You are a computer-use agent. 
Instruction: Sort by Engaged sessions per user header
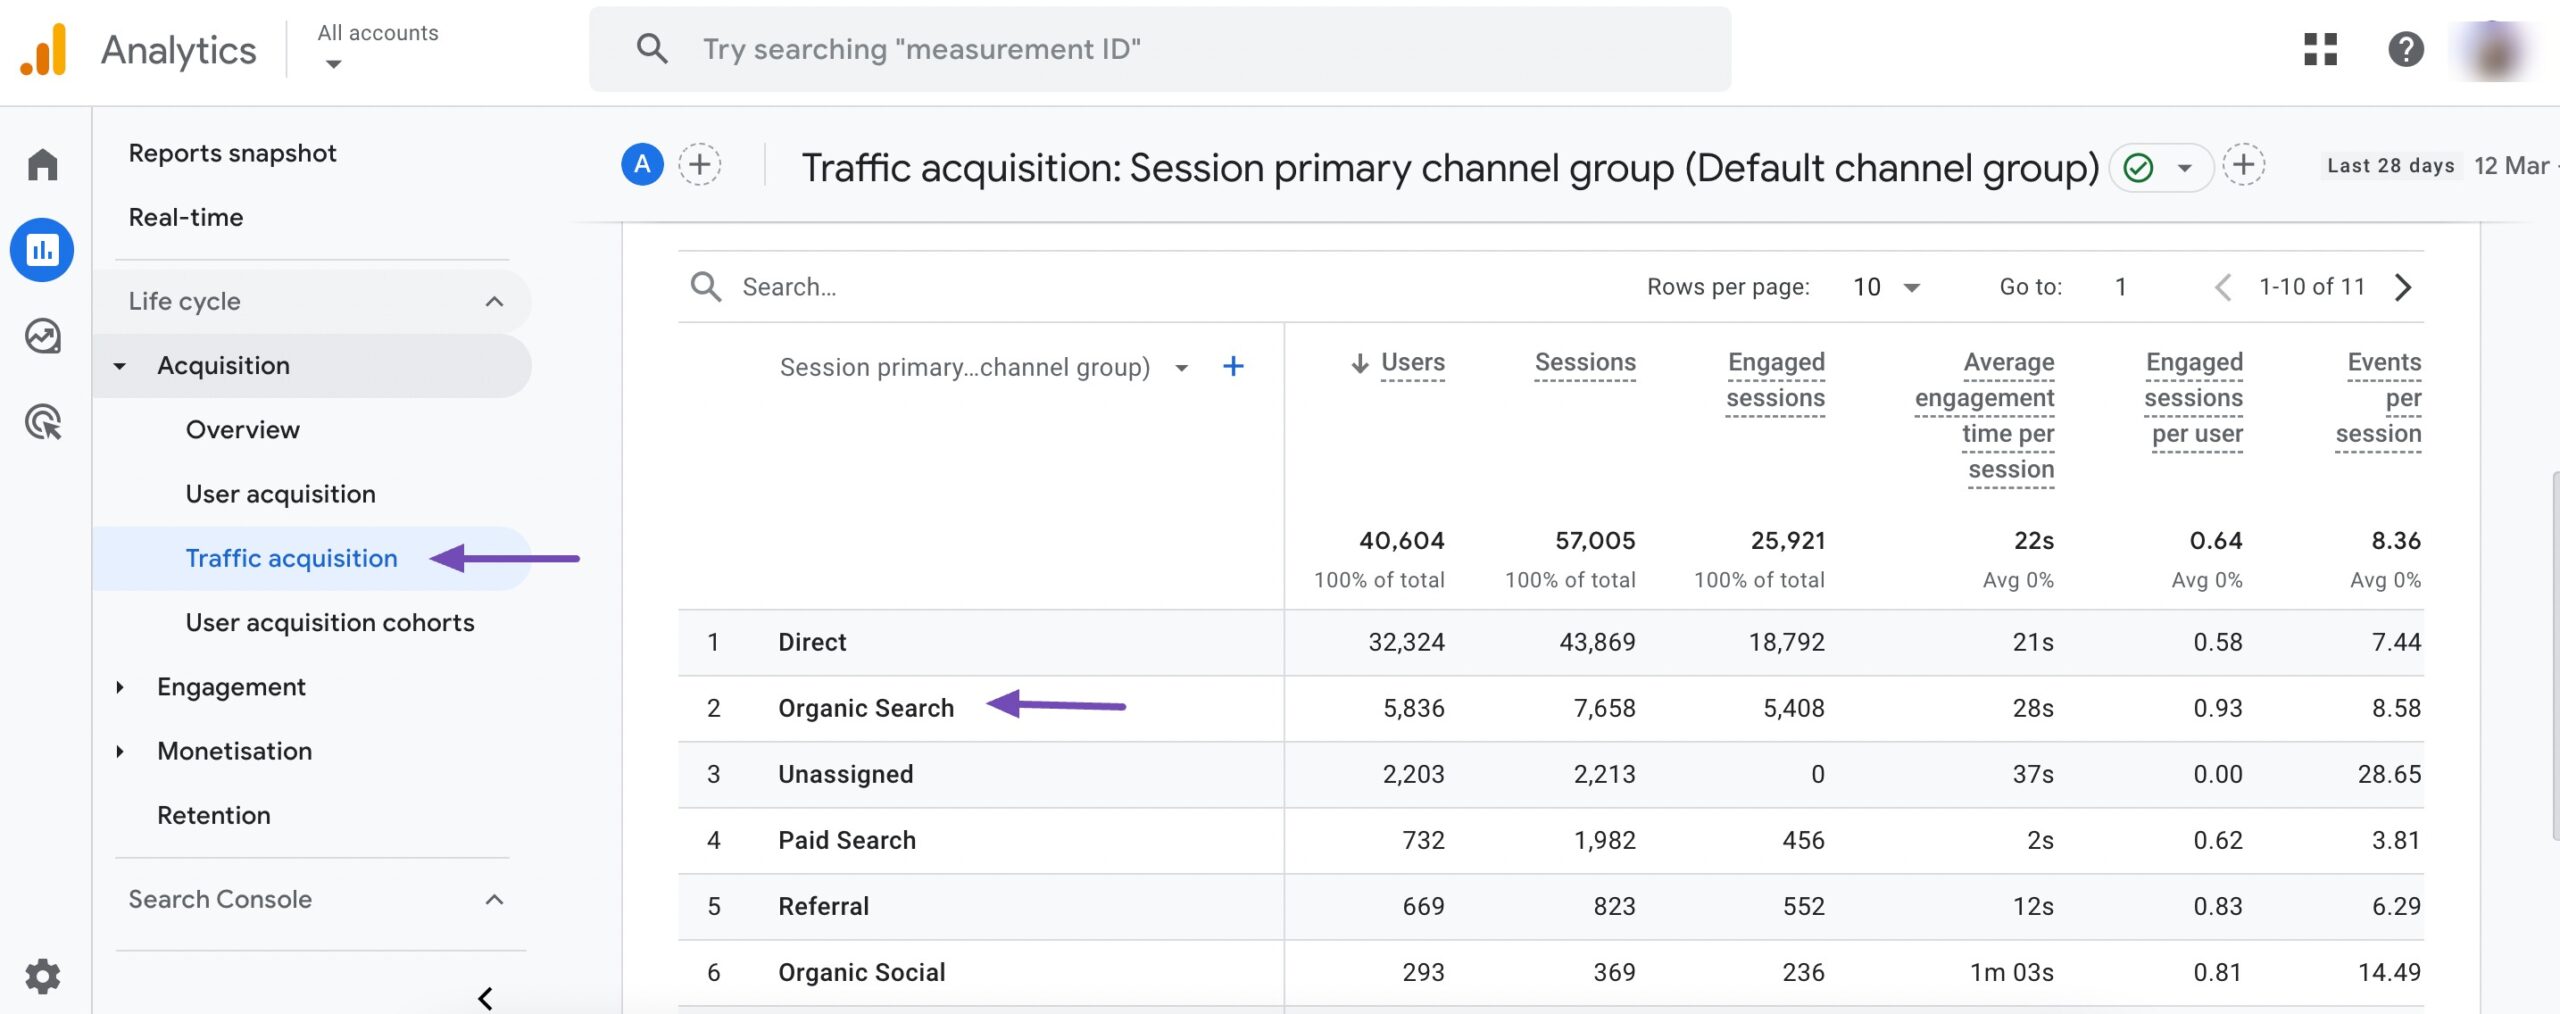tap(2193, 399)
